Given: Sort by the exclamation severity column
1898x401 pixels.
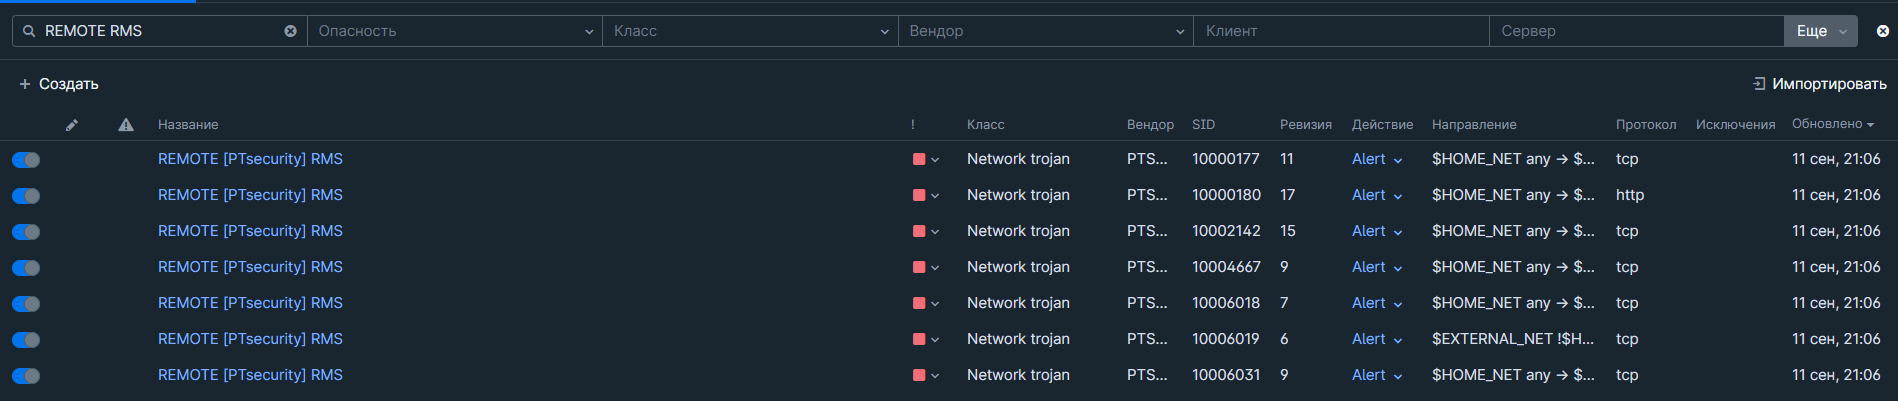Looking at the screenshot, I should pyautogui.click(x=912, y=125).
